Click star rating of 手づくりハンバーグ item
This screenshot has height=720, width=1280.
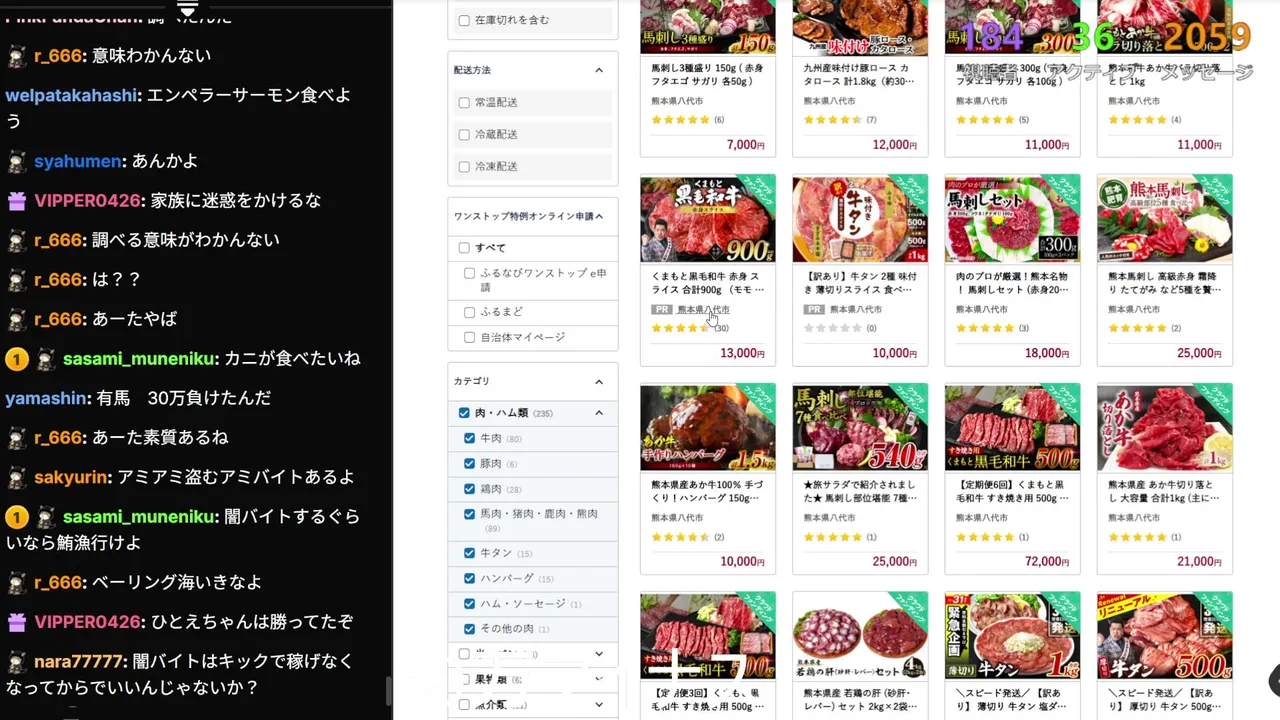(x=680, y=537)
